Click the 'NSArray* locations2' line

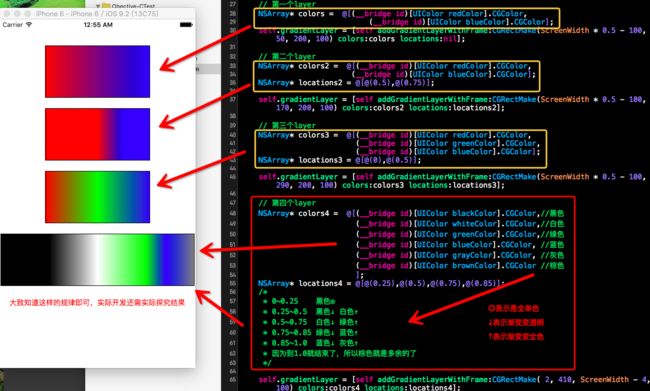(346, 83)
